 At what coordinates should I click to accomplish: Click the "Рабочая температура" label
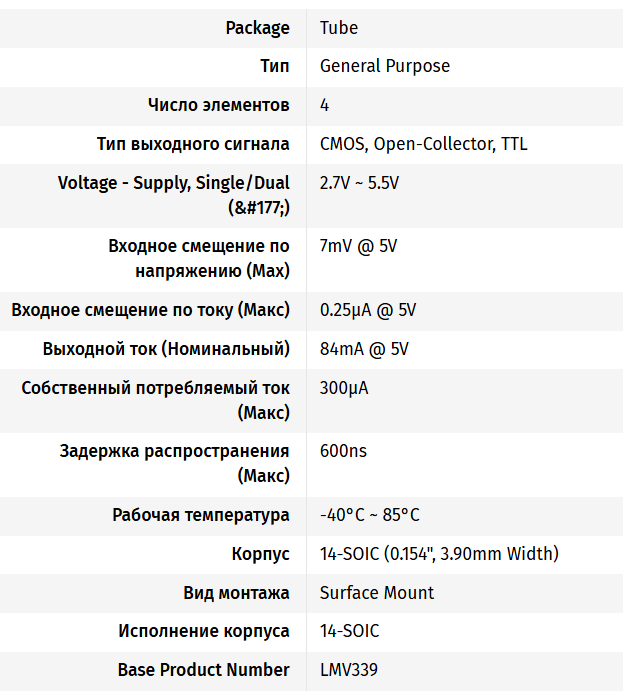click(201, 515)
